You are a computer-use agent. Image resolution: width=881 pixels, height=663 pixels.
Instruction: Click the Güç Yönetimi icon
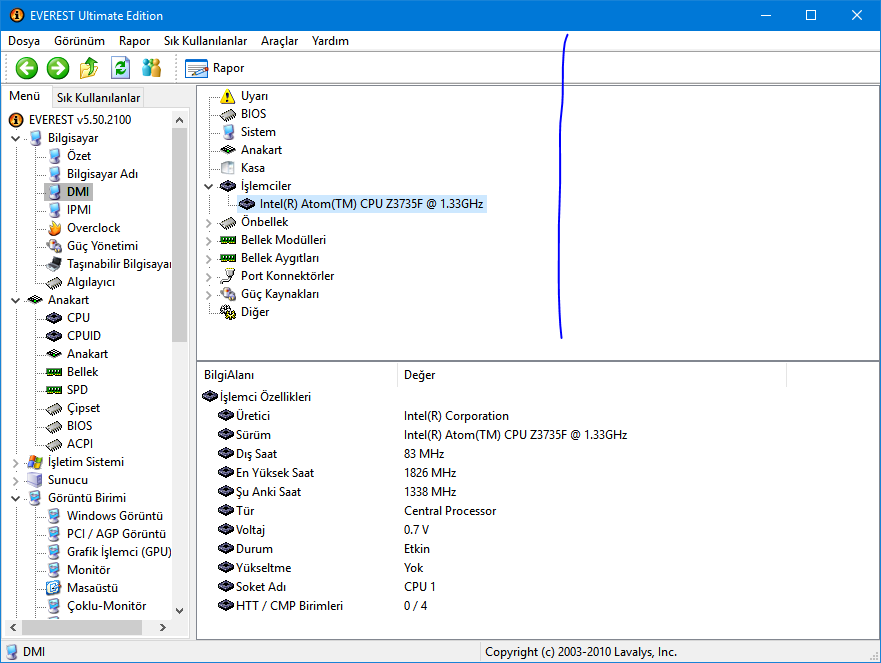55,246
